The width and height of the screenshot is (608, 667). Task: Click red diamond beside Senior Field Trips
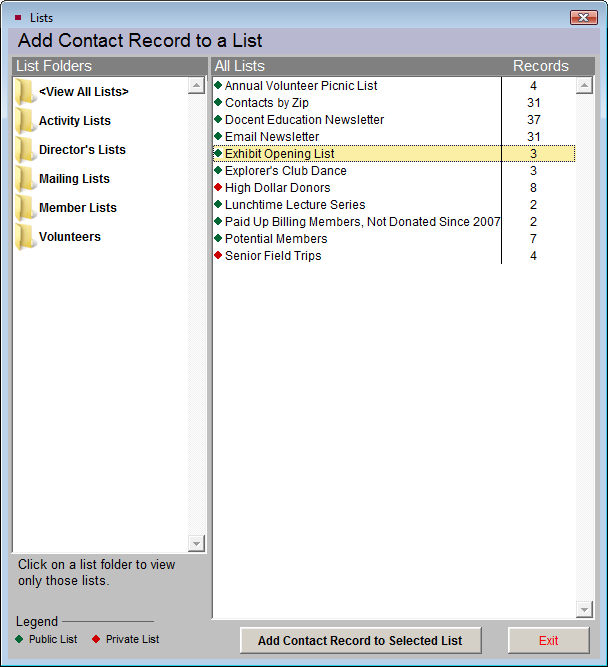(218, 256)
